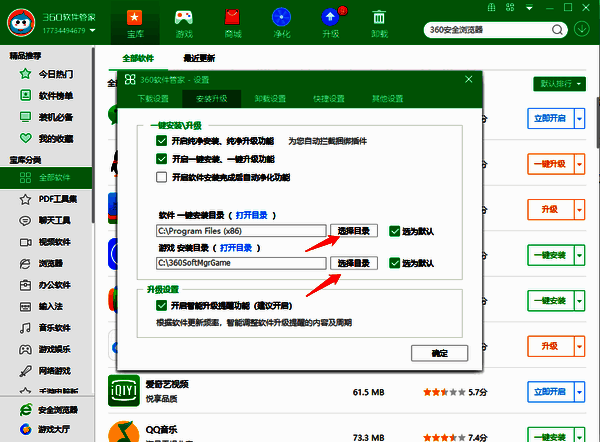The width and height of the screenshot is (600, 442).
Task: Open the 游戏 gamepad icon
Action: [184, 23]
